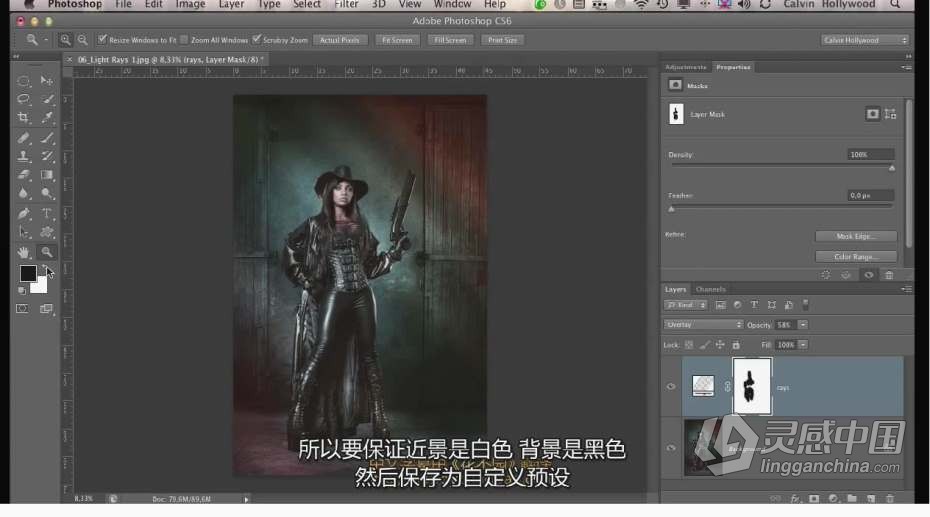This screenshot has width=930, height=517.
Task: Toggle Quick Mask mode
Action: [22, 309]
